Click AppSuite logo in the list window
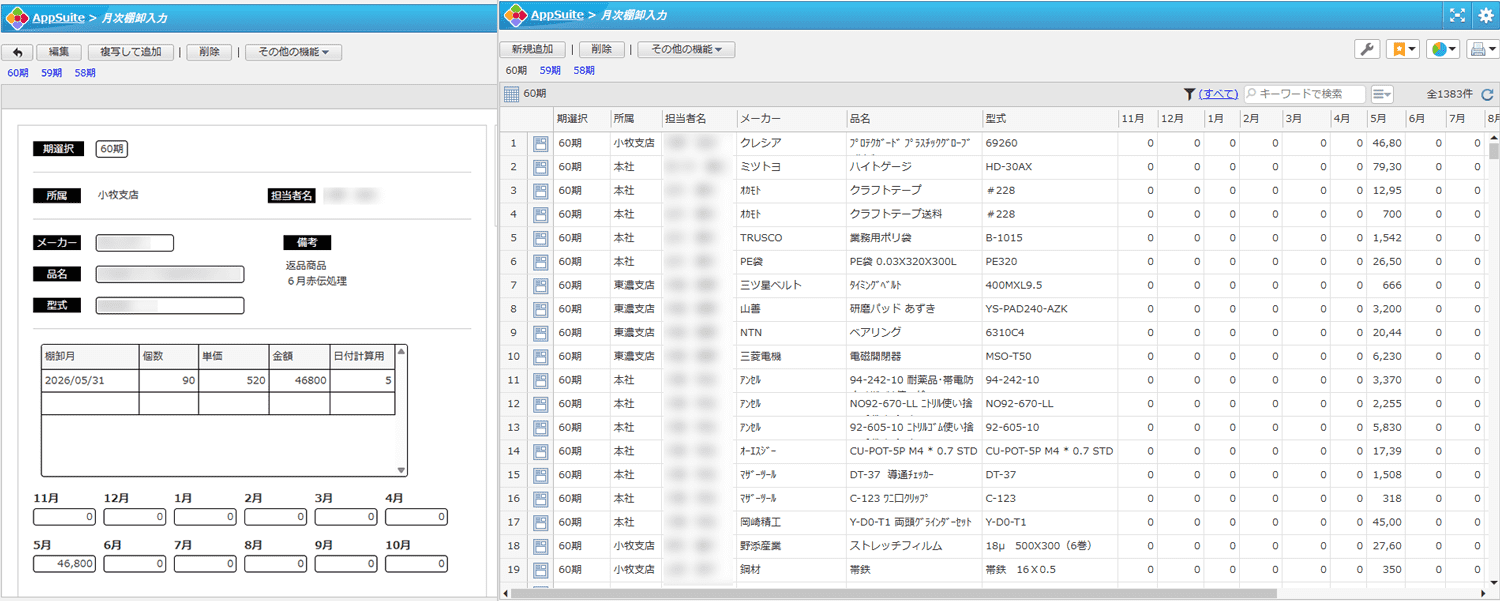Viewport: 1500px width, 601px height. point(515,15)
